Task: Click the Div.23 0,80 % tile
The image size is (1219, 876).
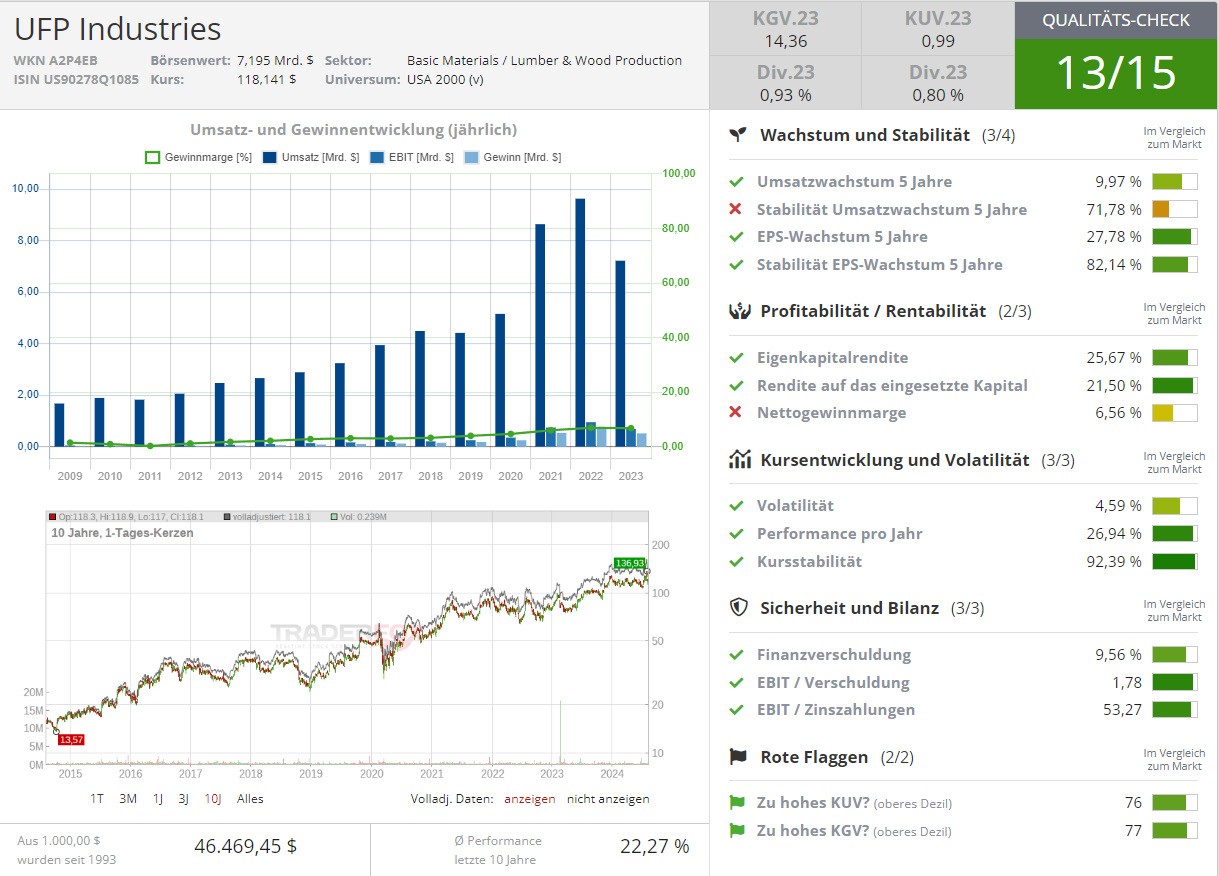Action: (938, 83)
